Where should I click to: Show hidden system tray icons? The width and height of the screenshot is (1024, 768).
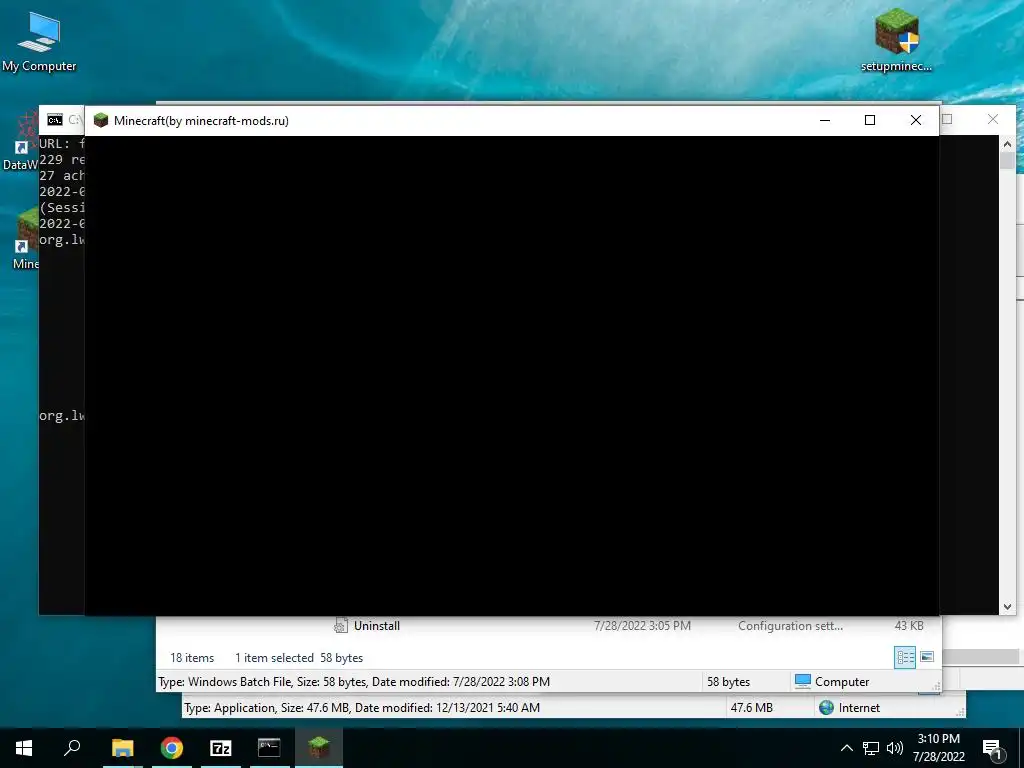click(x=846, y=748)
